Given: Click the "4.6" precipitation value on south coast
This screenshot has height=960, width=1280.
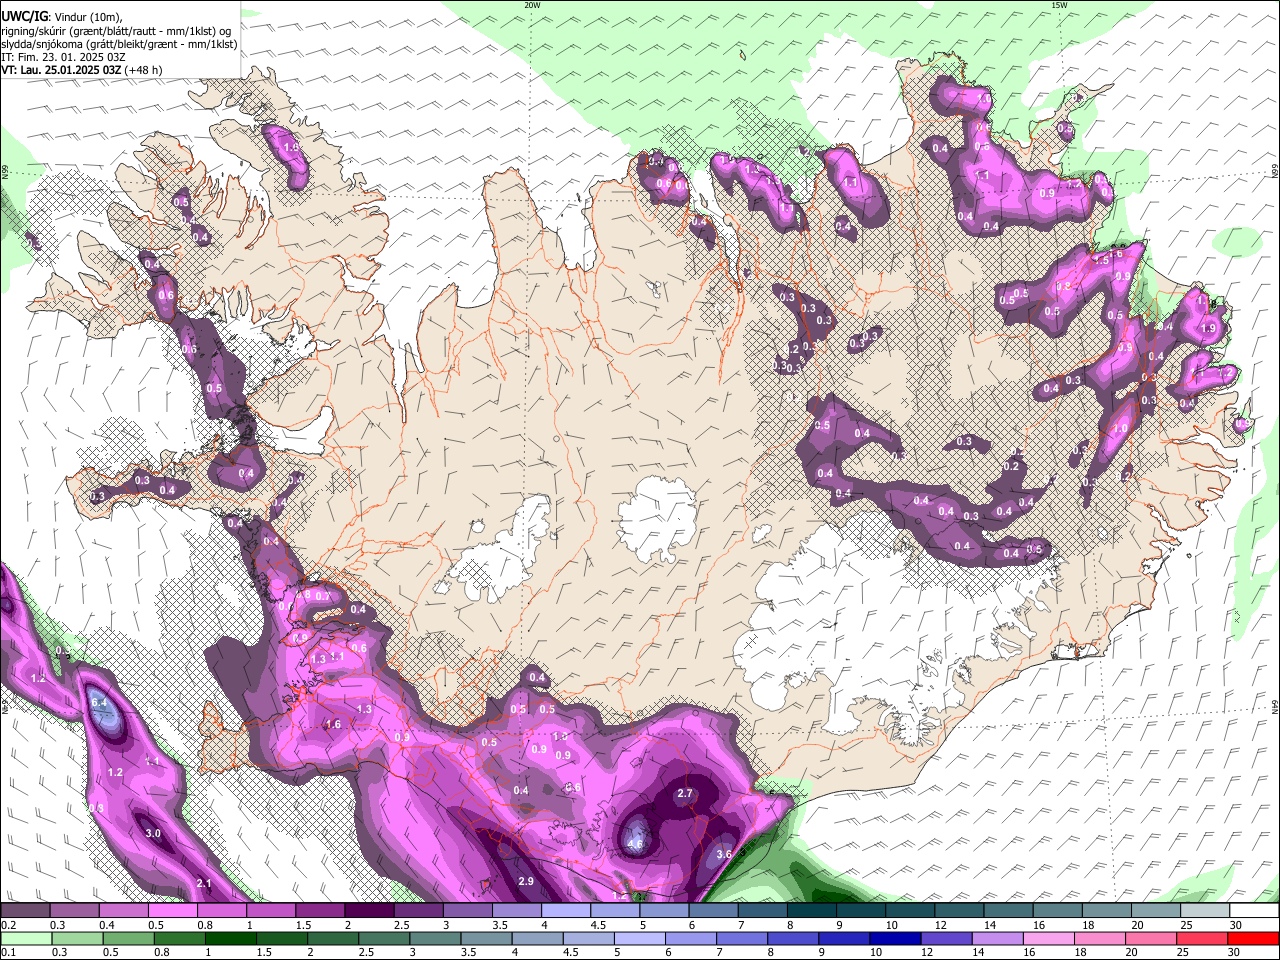Looking at the screenshot, I should [635, 844].
